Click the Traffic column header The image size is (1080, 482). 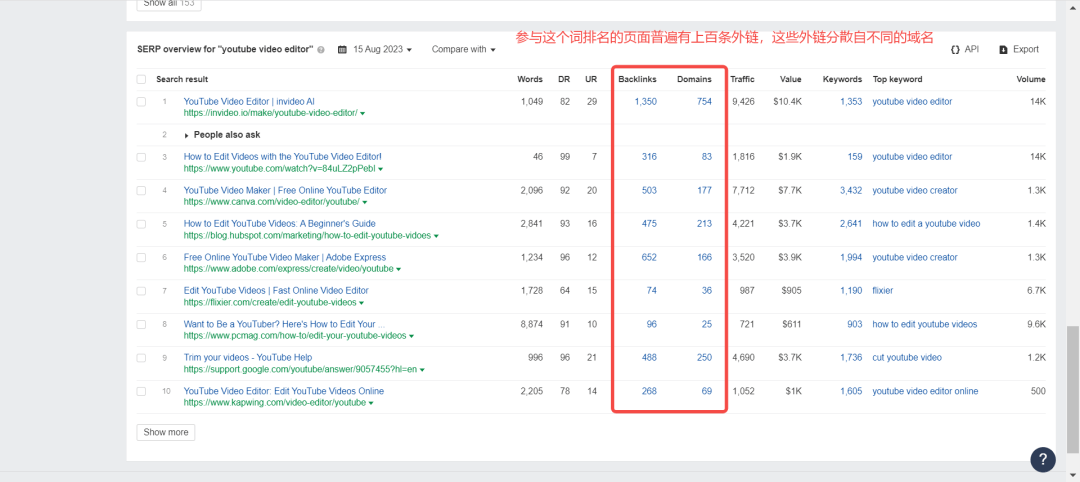[742, 79]
